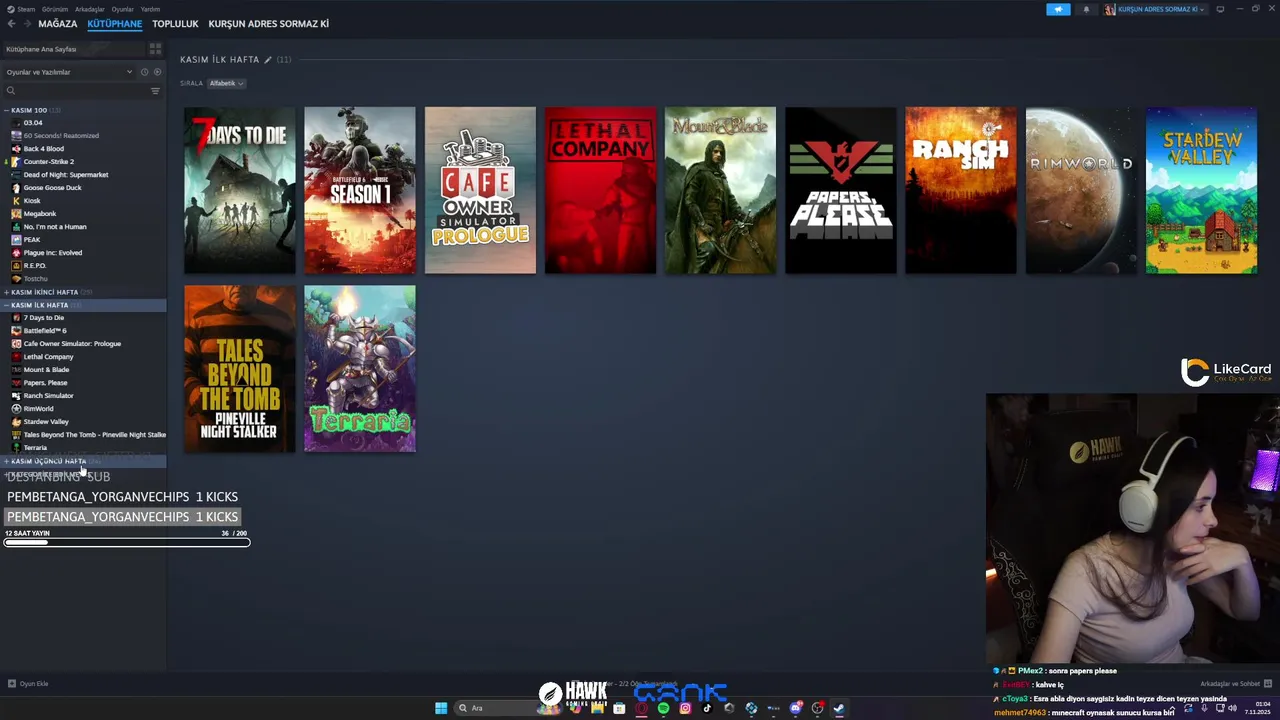Toggle library grid view icon

click(155, 48)
